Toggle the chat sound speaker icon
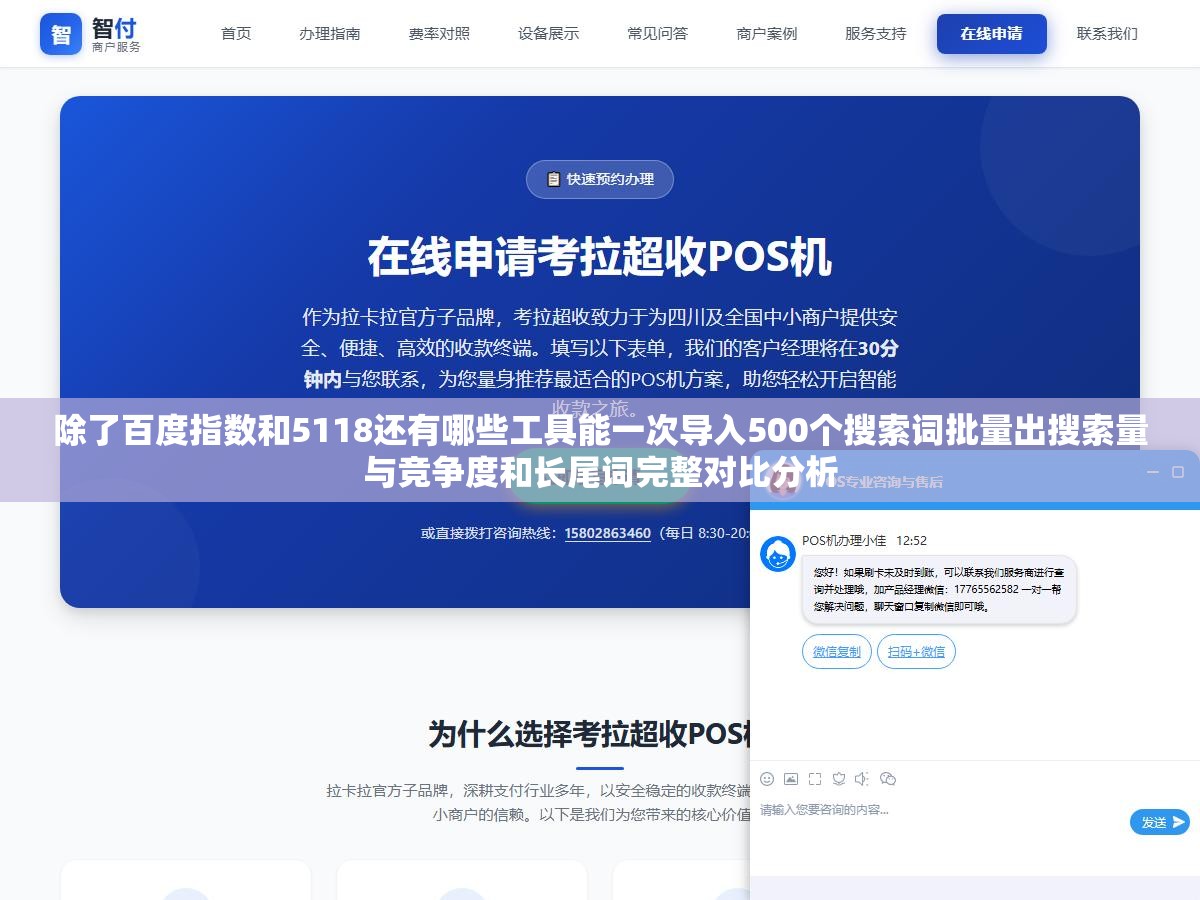Screen dimensions: 1200x900 [x=862, y=779]
